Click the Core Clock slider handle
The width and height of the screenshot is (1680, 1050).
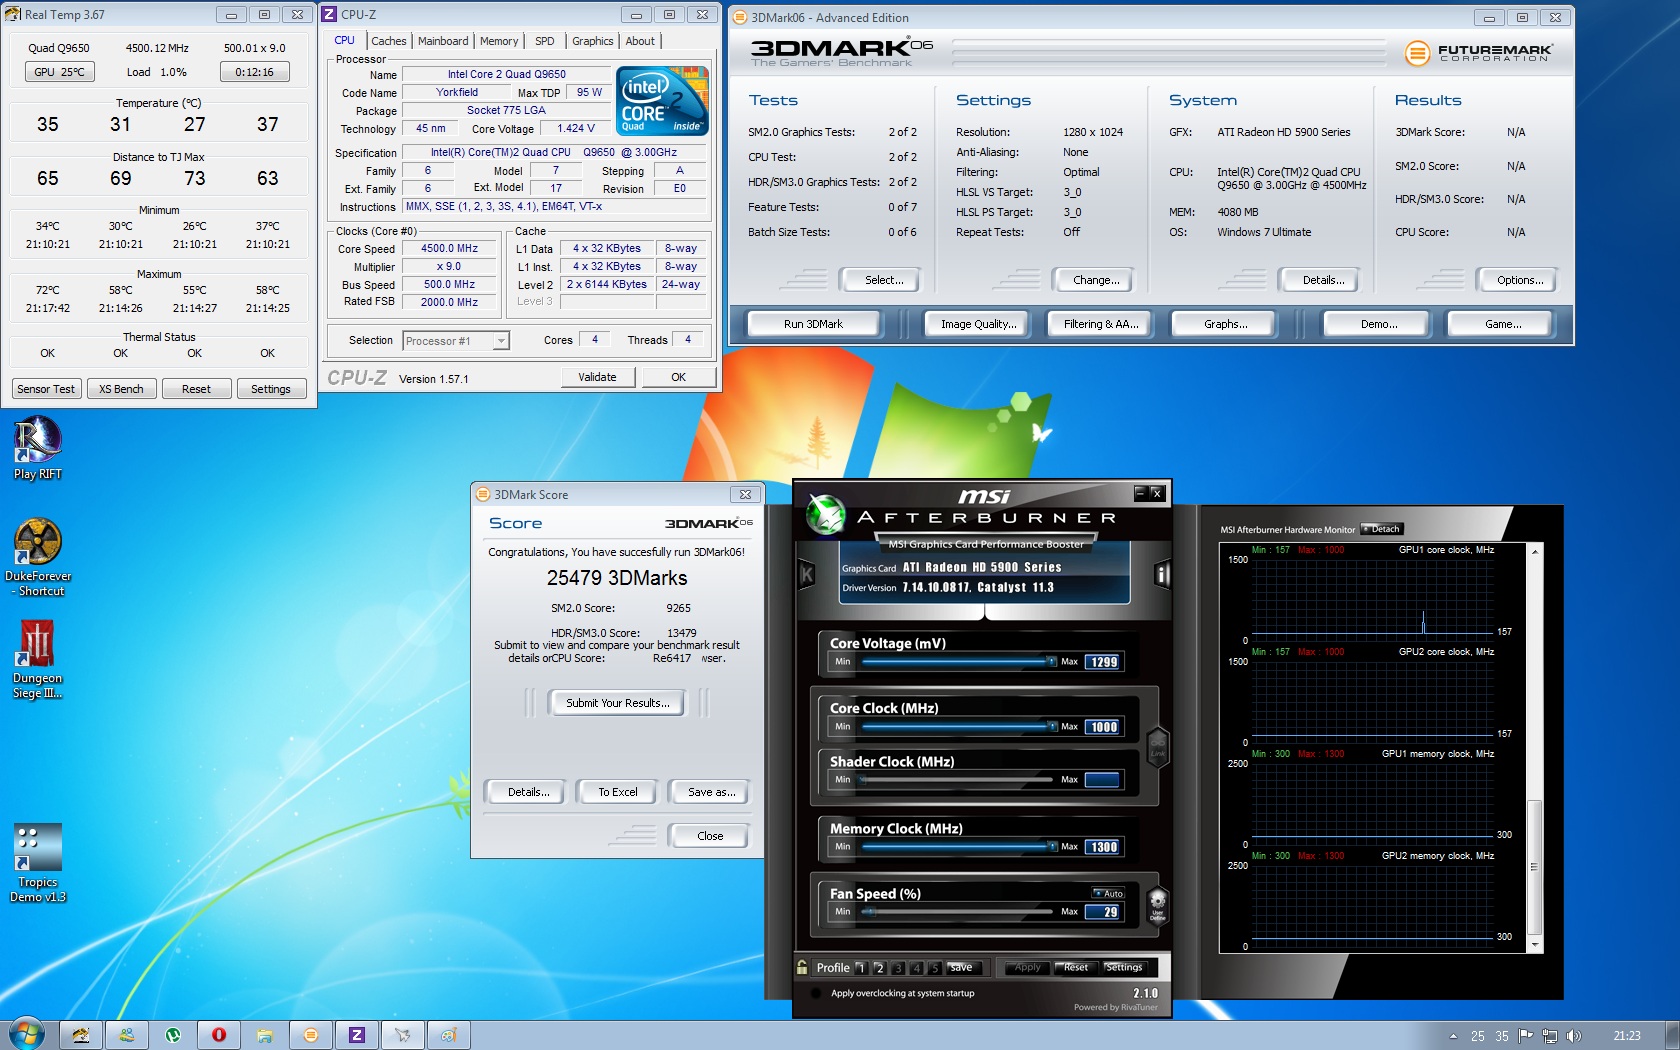(1051, 726)
